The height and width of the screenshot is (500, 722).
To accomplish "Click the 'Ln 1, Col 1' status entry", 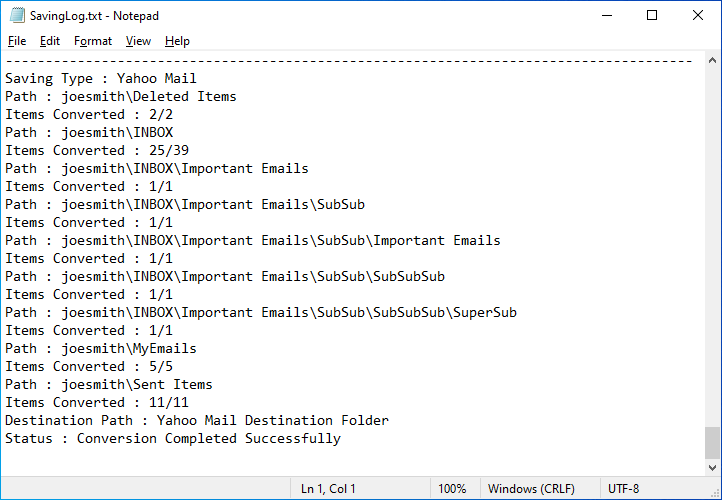I will click(328, 488).
